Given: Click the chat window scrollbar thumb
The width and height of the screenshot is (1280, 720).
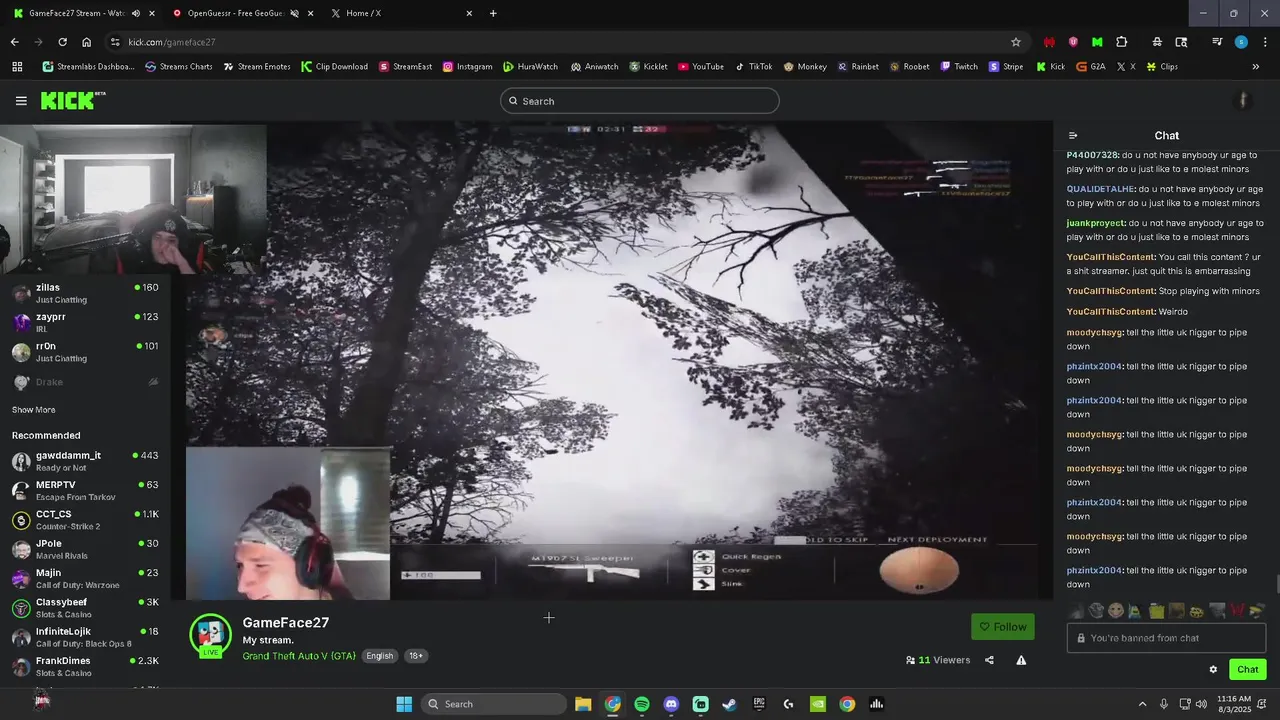Looking at the screenshot, I should click(1277, 585).
